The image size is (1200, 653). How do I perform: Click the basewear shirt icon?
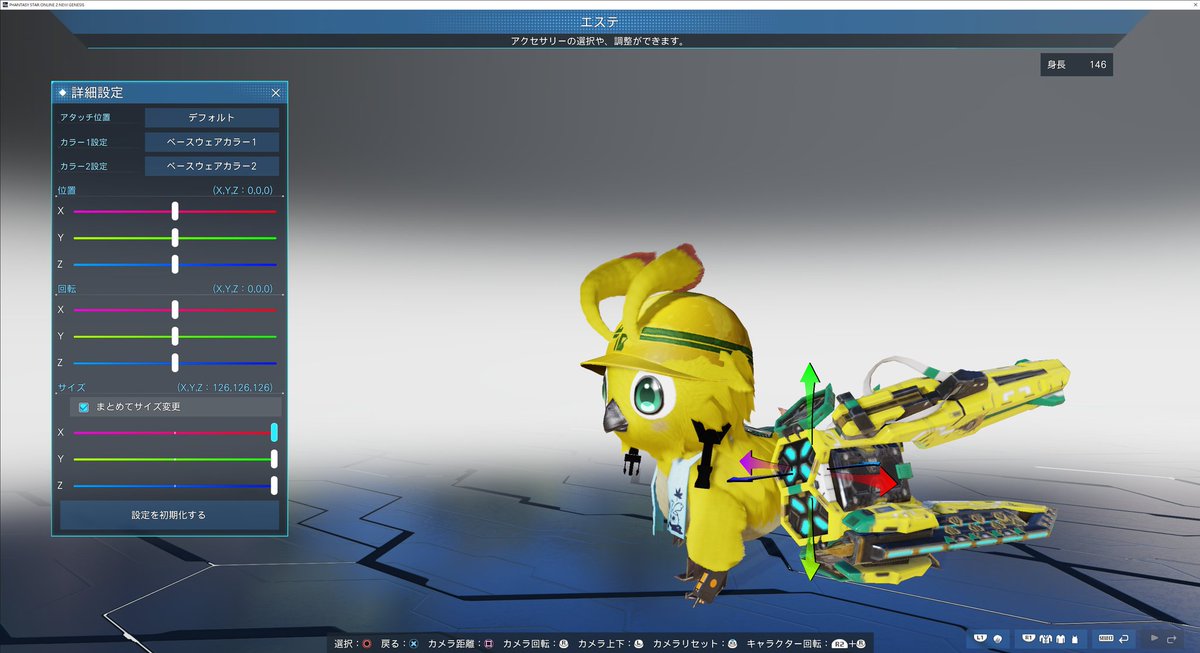tap(1059, 637)
